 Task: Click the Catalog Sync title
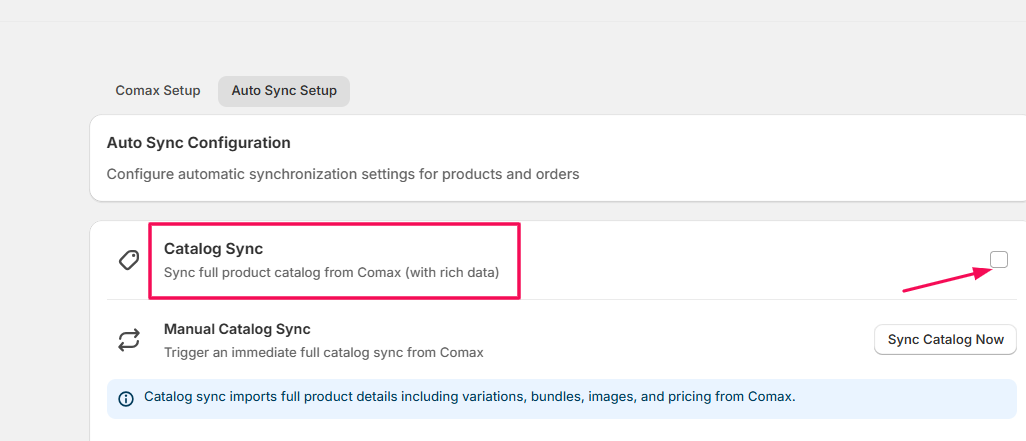tap(213, 249)
